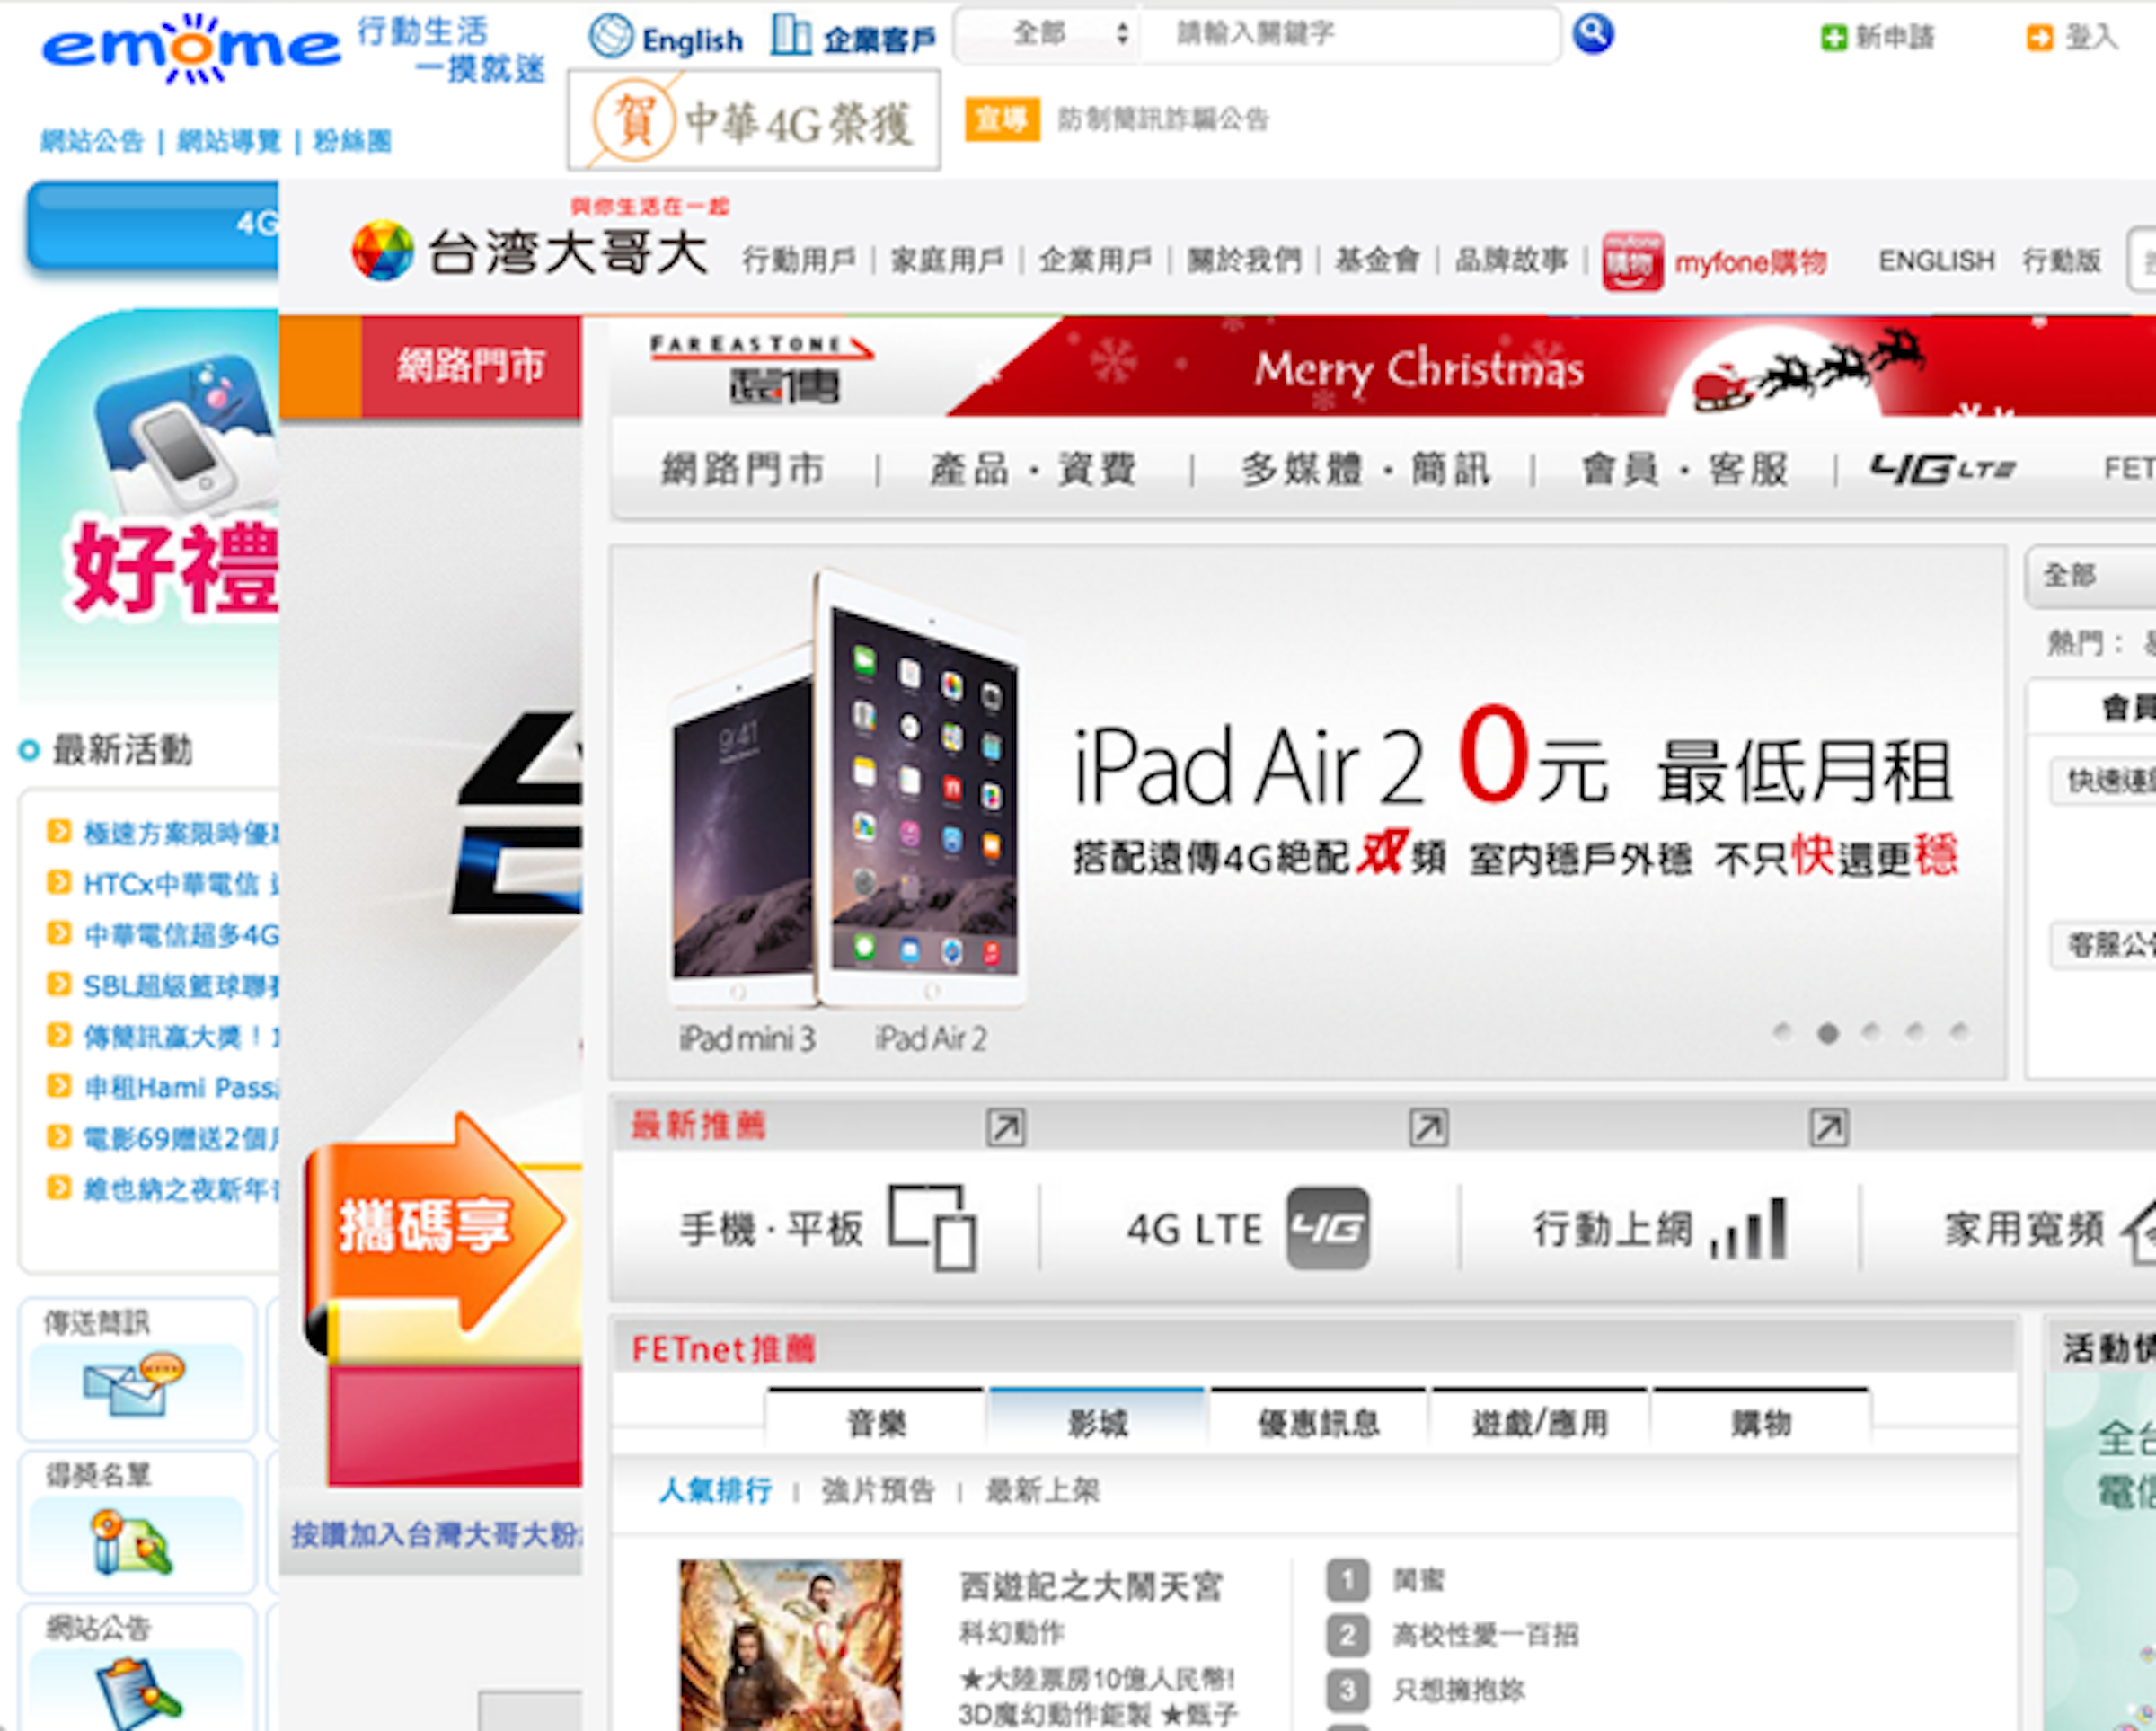
Task: Click 行動版 link
Action: click(2061, 261)
